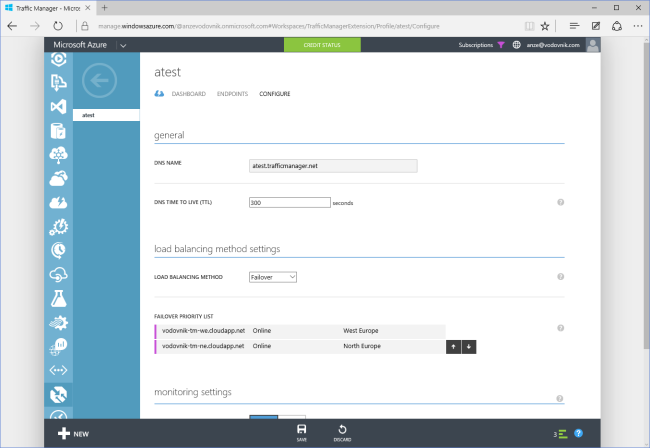Open the double-cloud with arrow sidebar icon
The width and height of the screenshot is (650, 448).
[58, 179]
